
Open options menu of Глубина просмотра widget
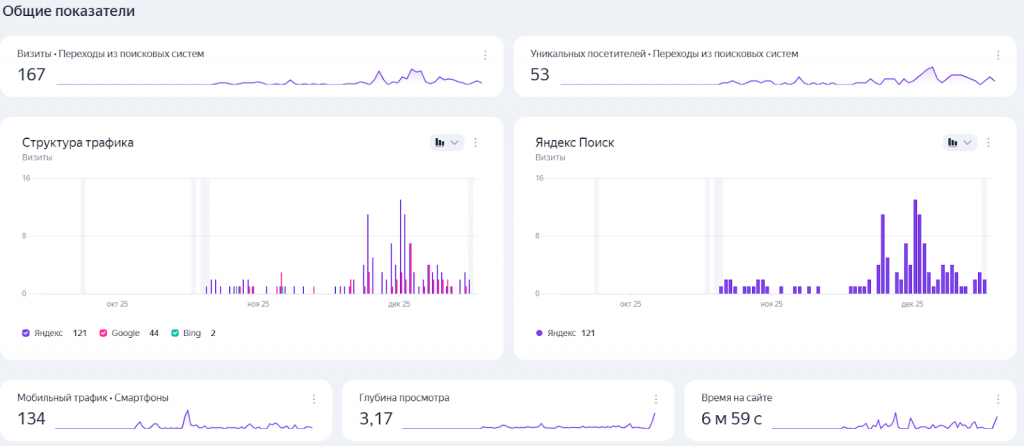pos(656,399)
